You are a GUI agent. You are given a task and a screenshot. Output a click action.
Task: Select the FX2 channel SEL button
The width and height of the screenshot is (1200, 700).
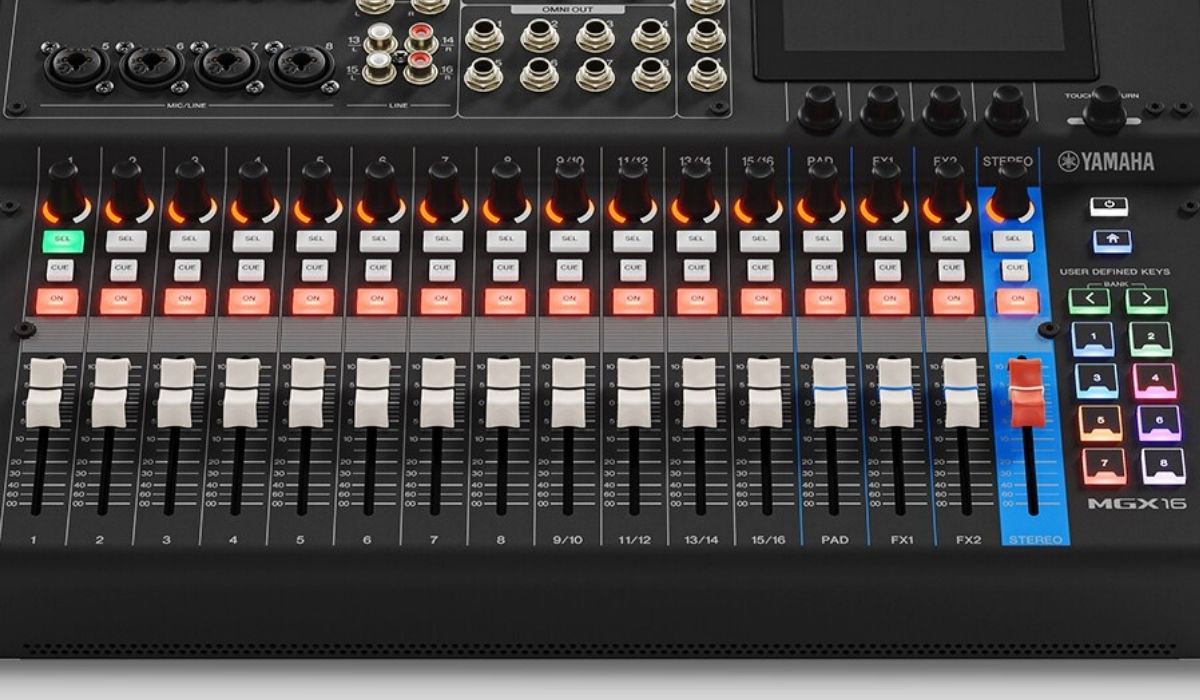pos(949,240)
